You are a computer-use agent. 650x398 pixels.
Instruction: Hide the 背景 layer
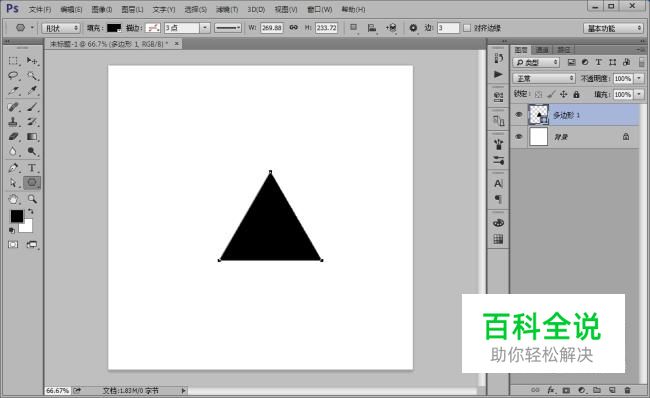point(519,137)
